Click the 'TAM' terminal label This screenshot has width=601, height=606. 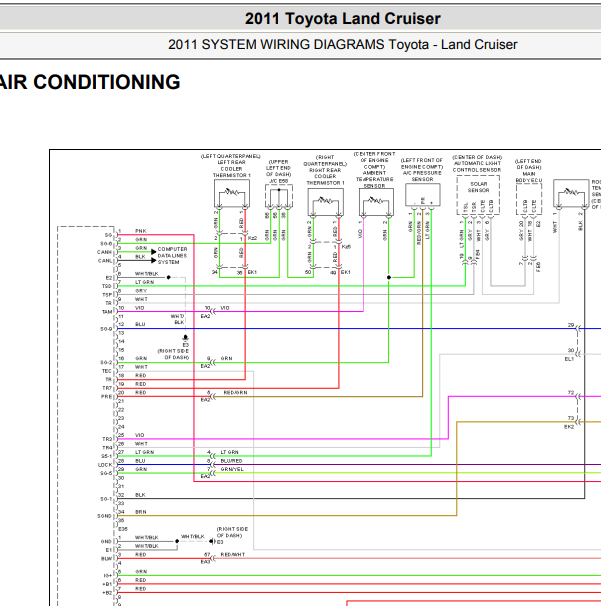pos(107,312)
